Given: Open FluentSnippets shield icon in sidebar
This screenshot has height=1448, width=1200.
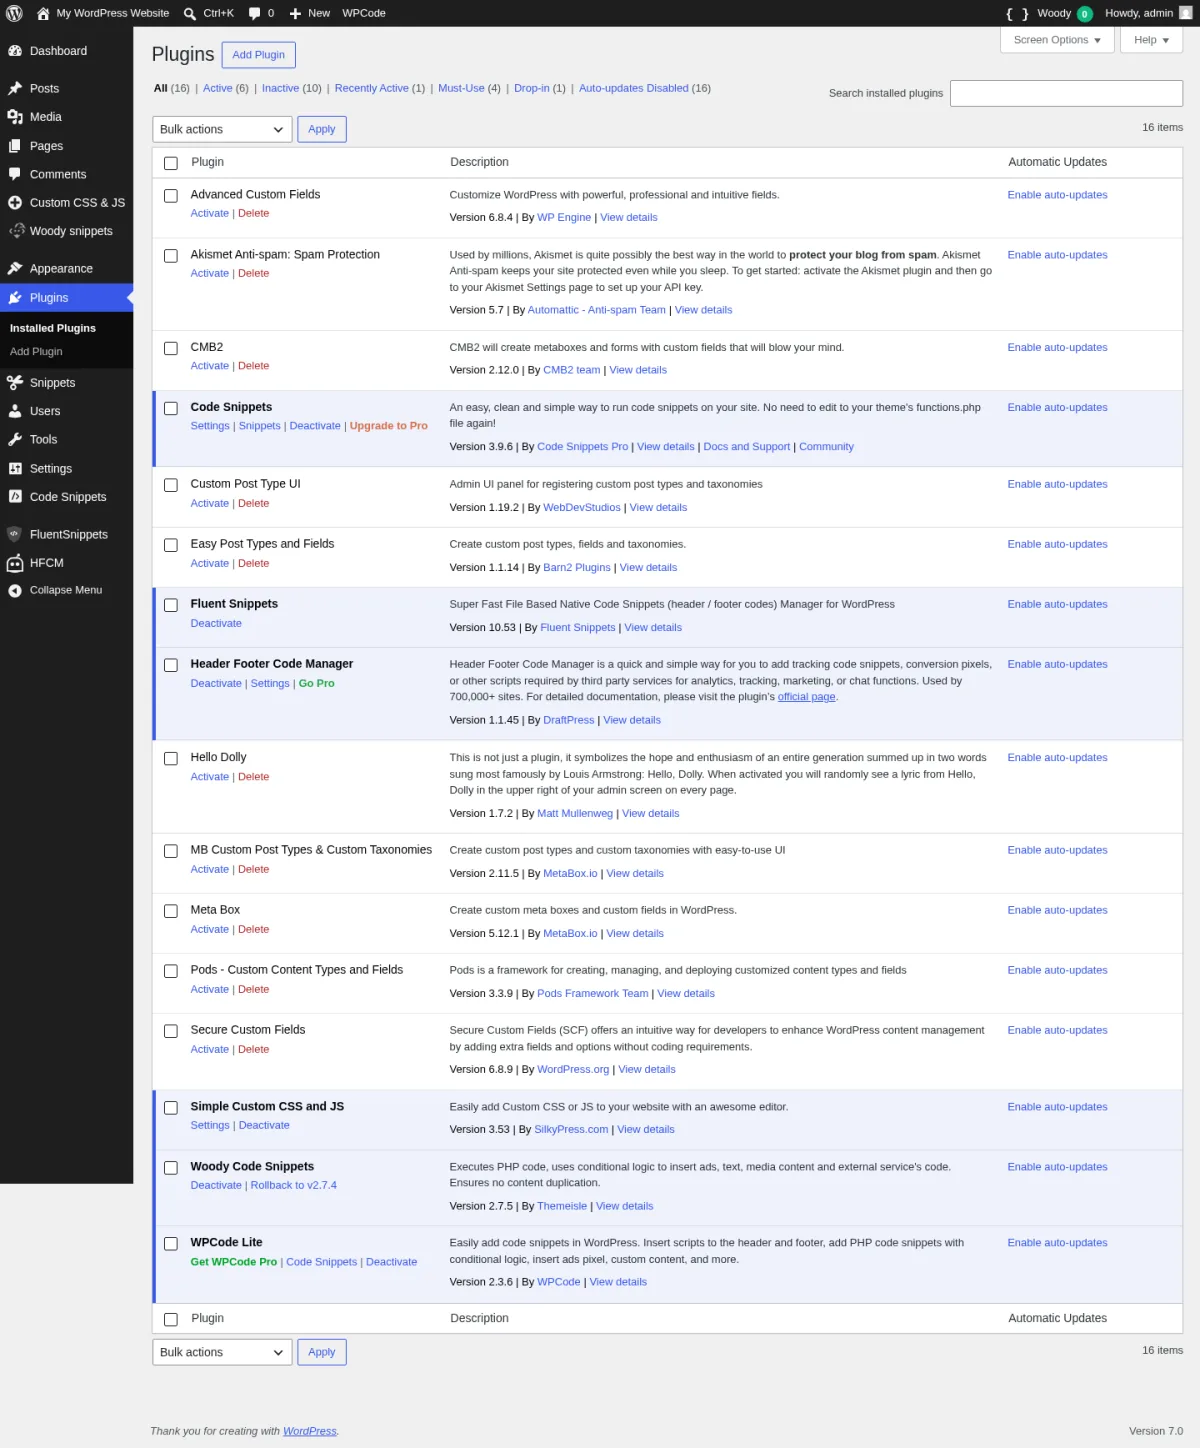Looking at the screenshot, I should point(14,535).
